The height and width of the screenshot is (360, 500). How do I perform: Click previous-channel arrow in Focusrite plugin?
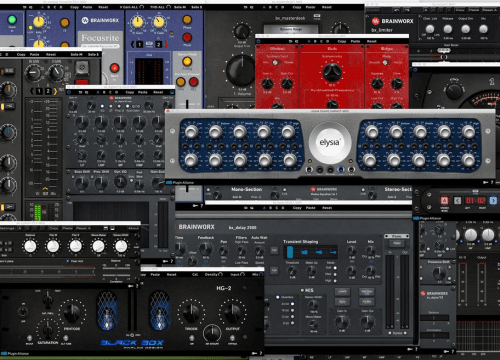click(x=132, y=44)
